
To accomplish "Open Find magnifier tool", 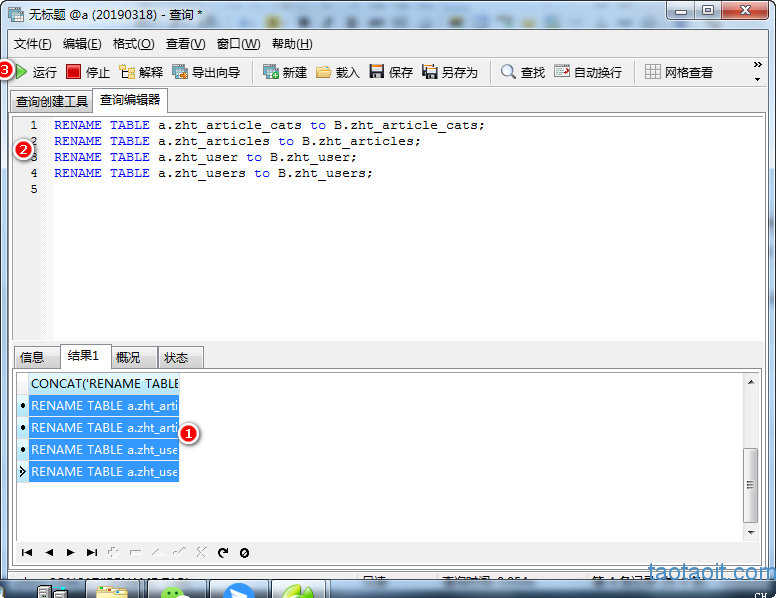I will (x=508, y=72).
